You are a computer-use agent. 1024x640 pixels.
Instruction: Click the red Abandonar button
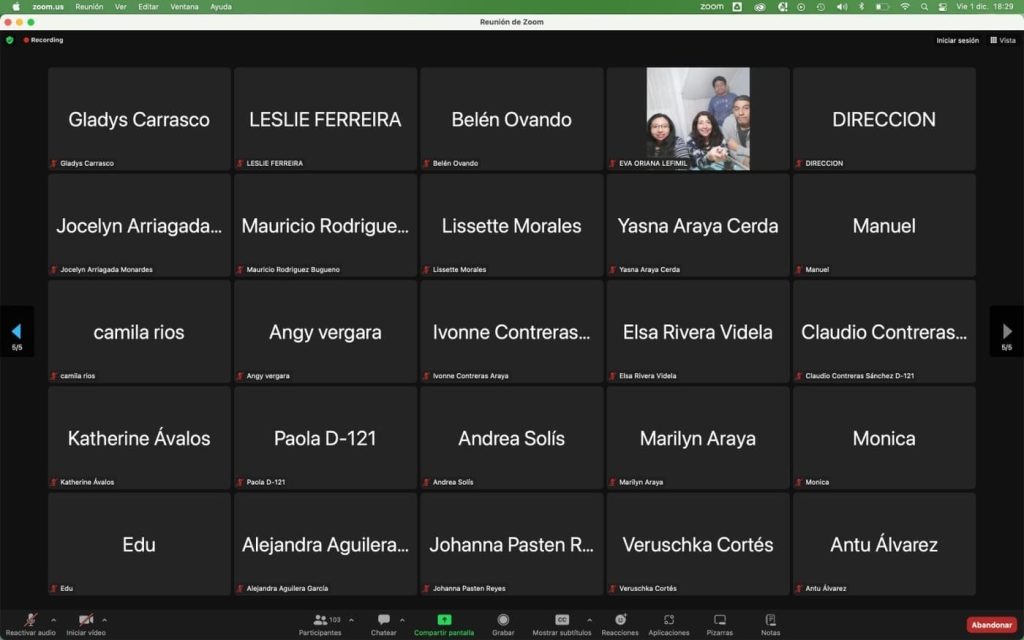tap(991, 625)
